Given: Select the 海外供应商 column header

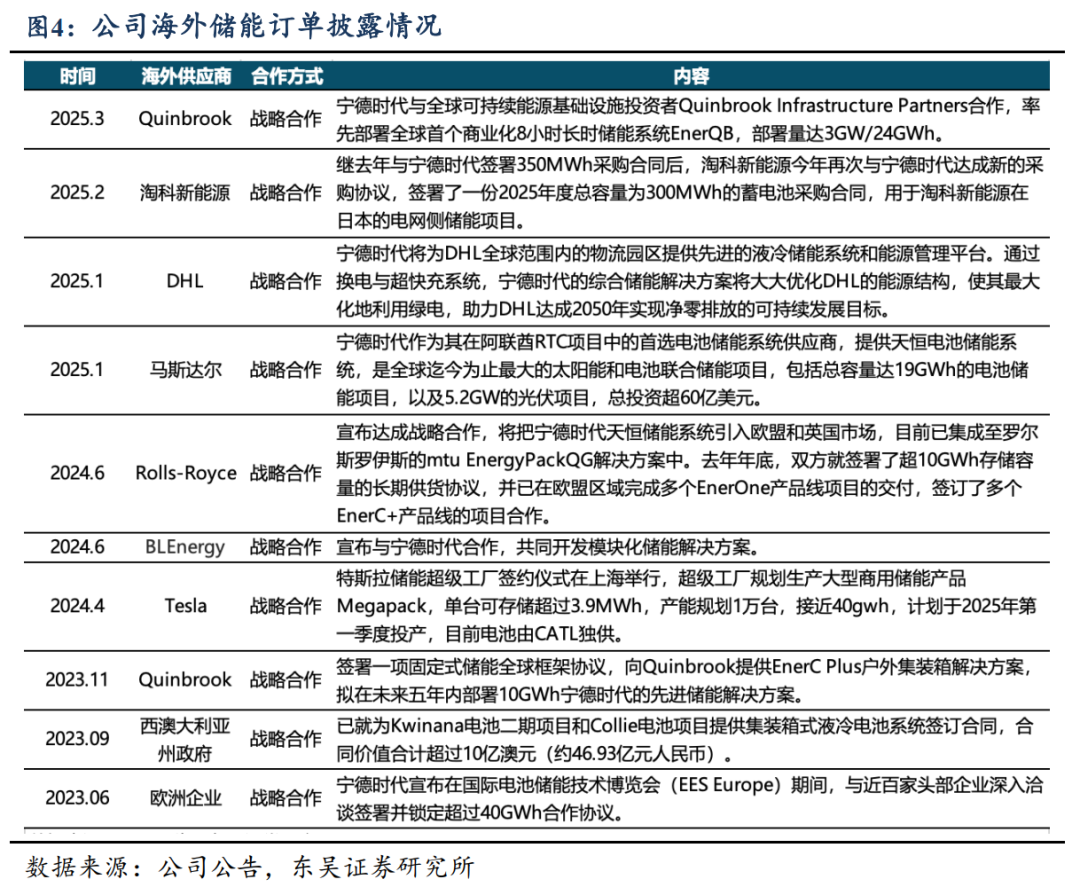Looking at the screenshot, I should [x=186, y=76].
